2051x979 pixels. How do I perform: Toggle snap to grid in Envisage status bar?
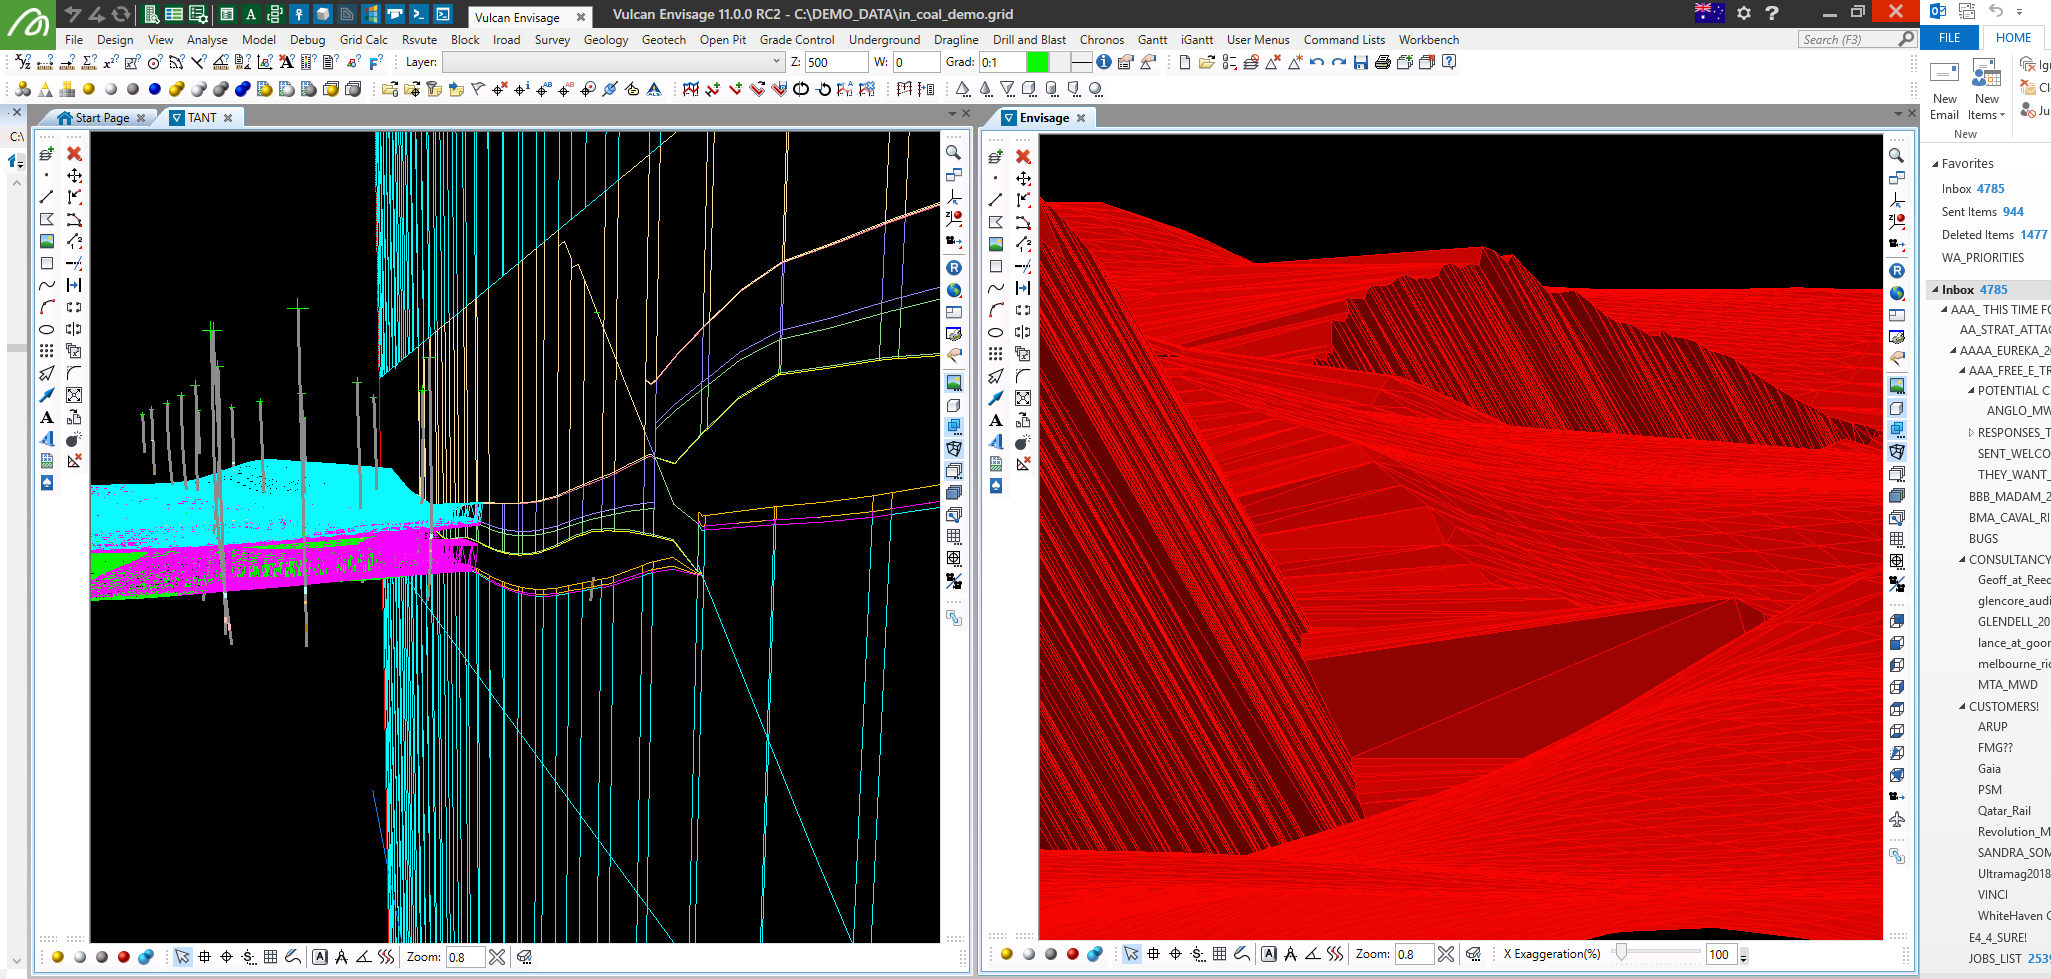(x=1219, y=954)
